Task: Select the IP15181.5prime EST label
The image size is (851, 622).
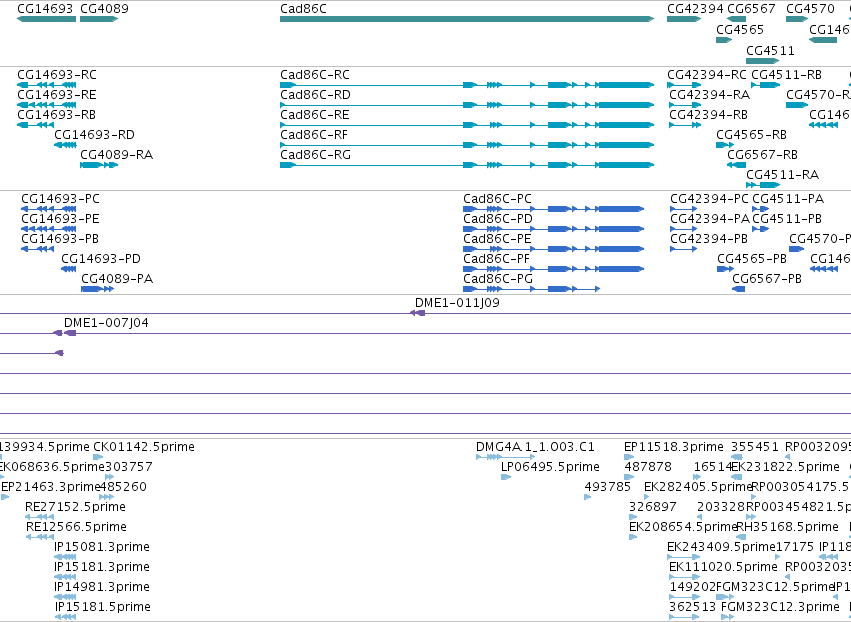Action: (x=103, y=607)
